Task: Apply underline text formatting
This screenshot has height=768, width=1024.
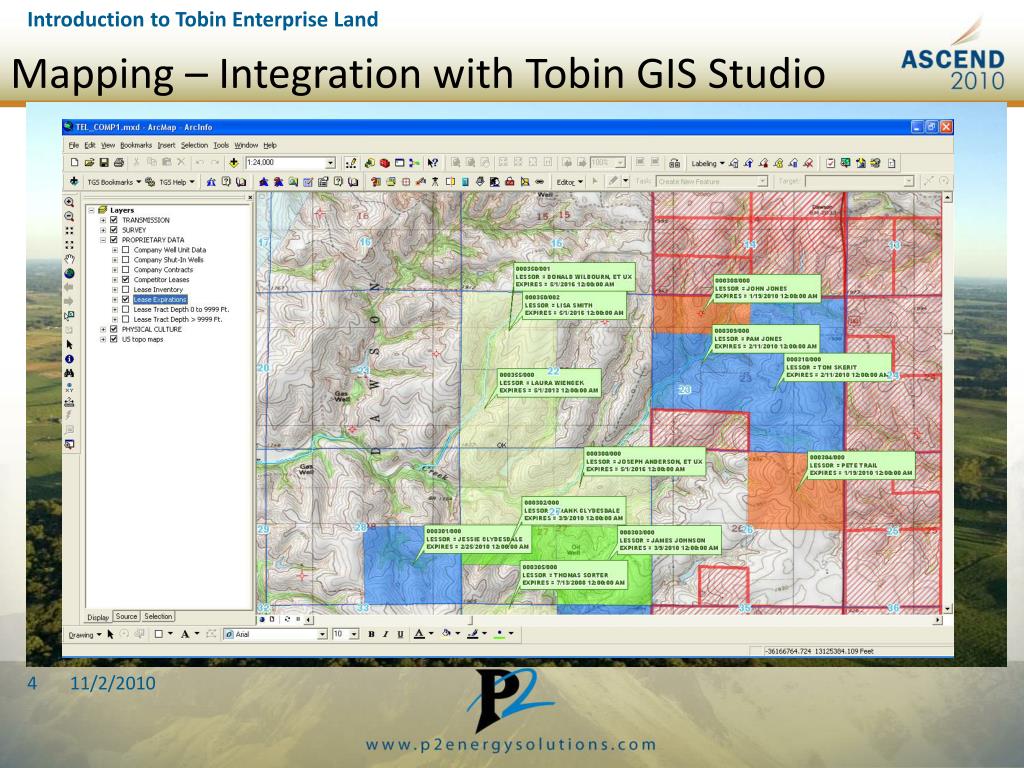Action: click(x=400, y=634)
